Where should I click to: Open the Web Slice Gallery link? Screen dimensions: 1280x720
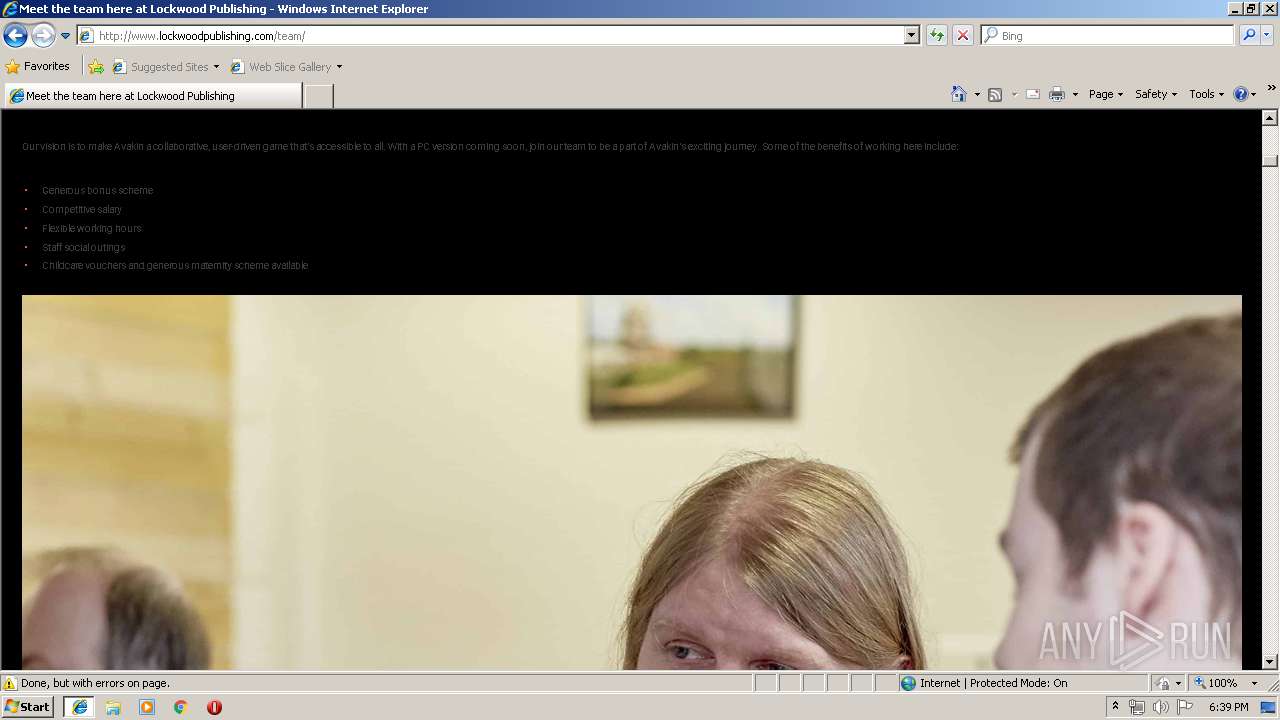[281, 67]
